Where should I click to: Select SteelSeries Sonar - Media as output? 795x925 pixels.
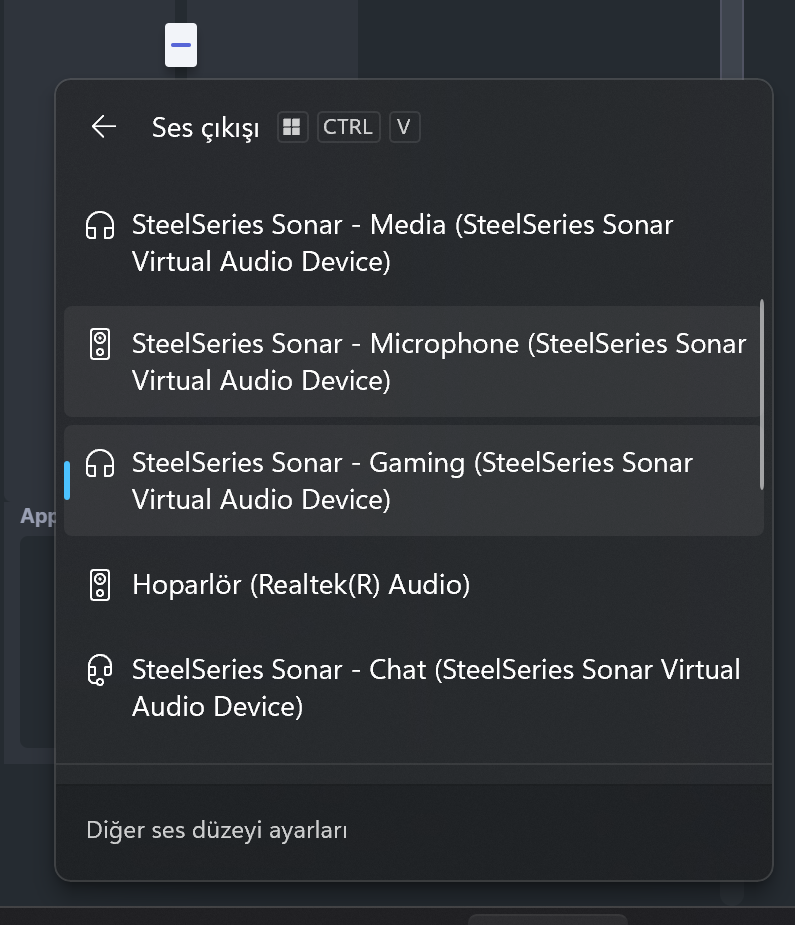coord(414,243)
